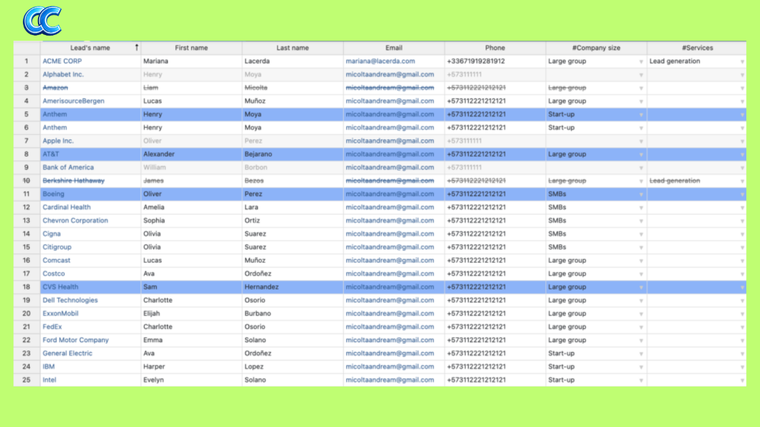Click the CC logo in the corner
This screenshot has width=760, height=427.
point(42,20)
